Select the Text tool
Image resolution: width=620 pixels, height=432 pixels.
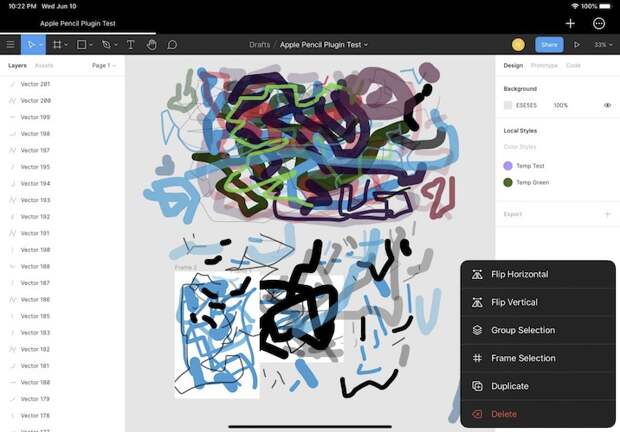[130, 45]
